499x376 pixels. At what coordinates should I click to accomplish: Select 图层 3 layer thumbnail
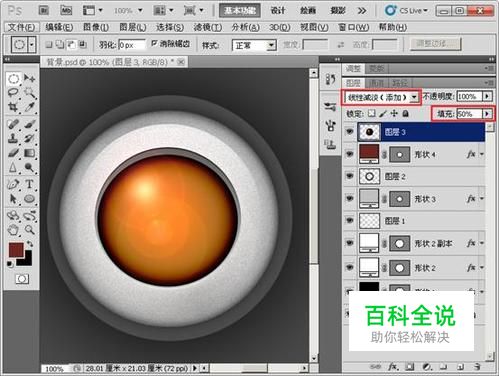(369, 132)
